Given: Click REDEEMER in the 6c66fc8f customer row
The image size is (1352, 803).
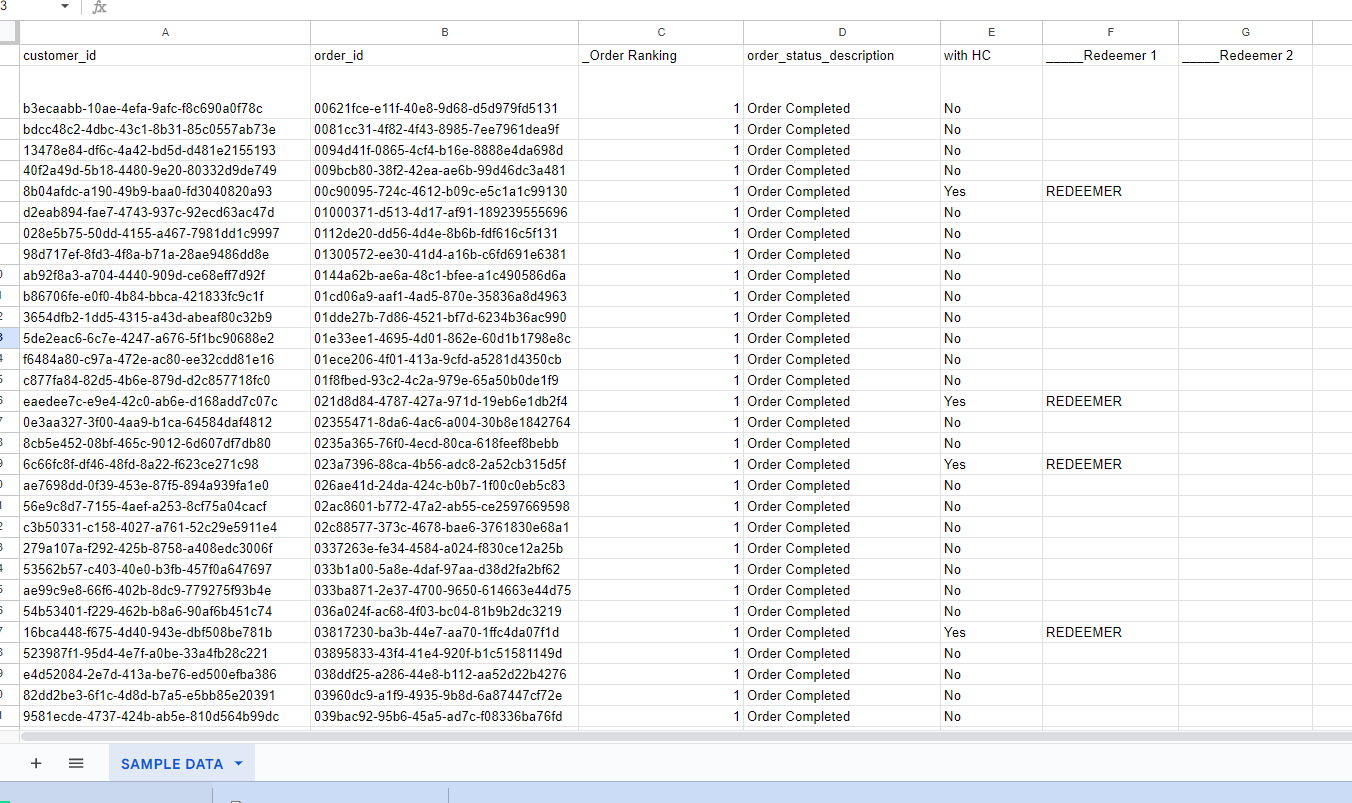Looking at the screenshot, I should click(1110, 464).
